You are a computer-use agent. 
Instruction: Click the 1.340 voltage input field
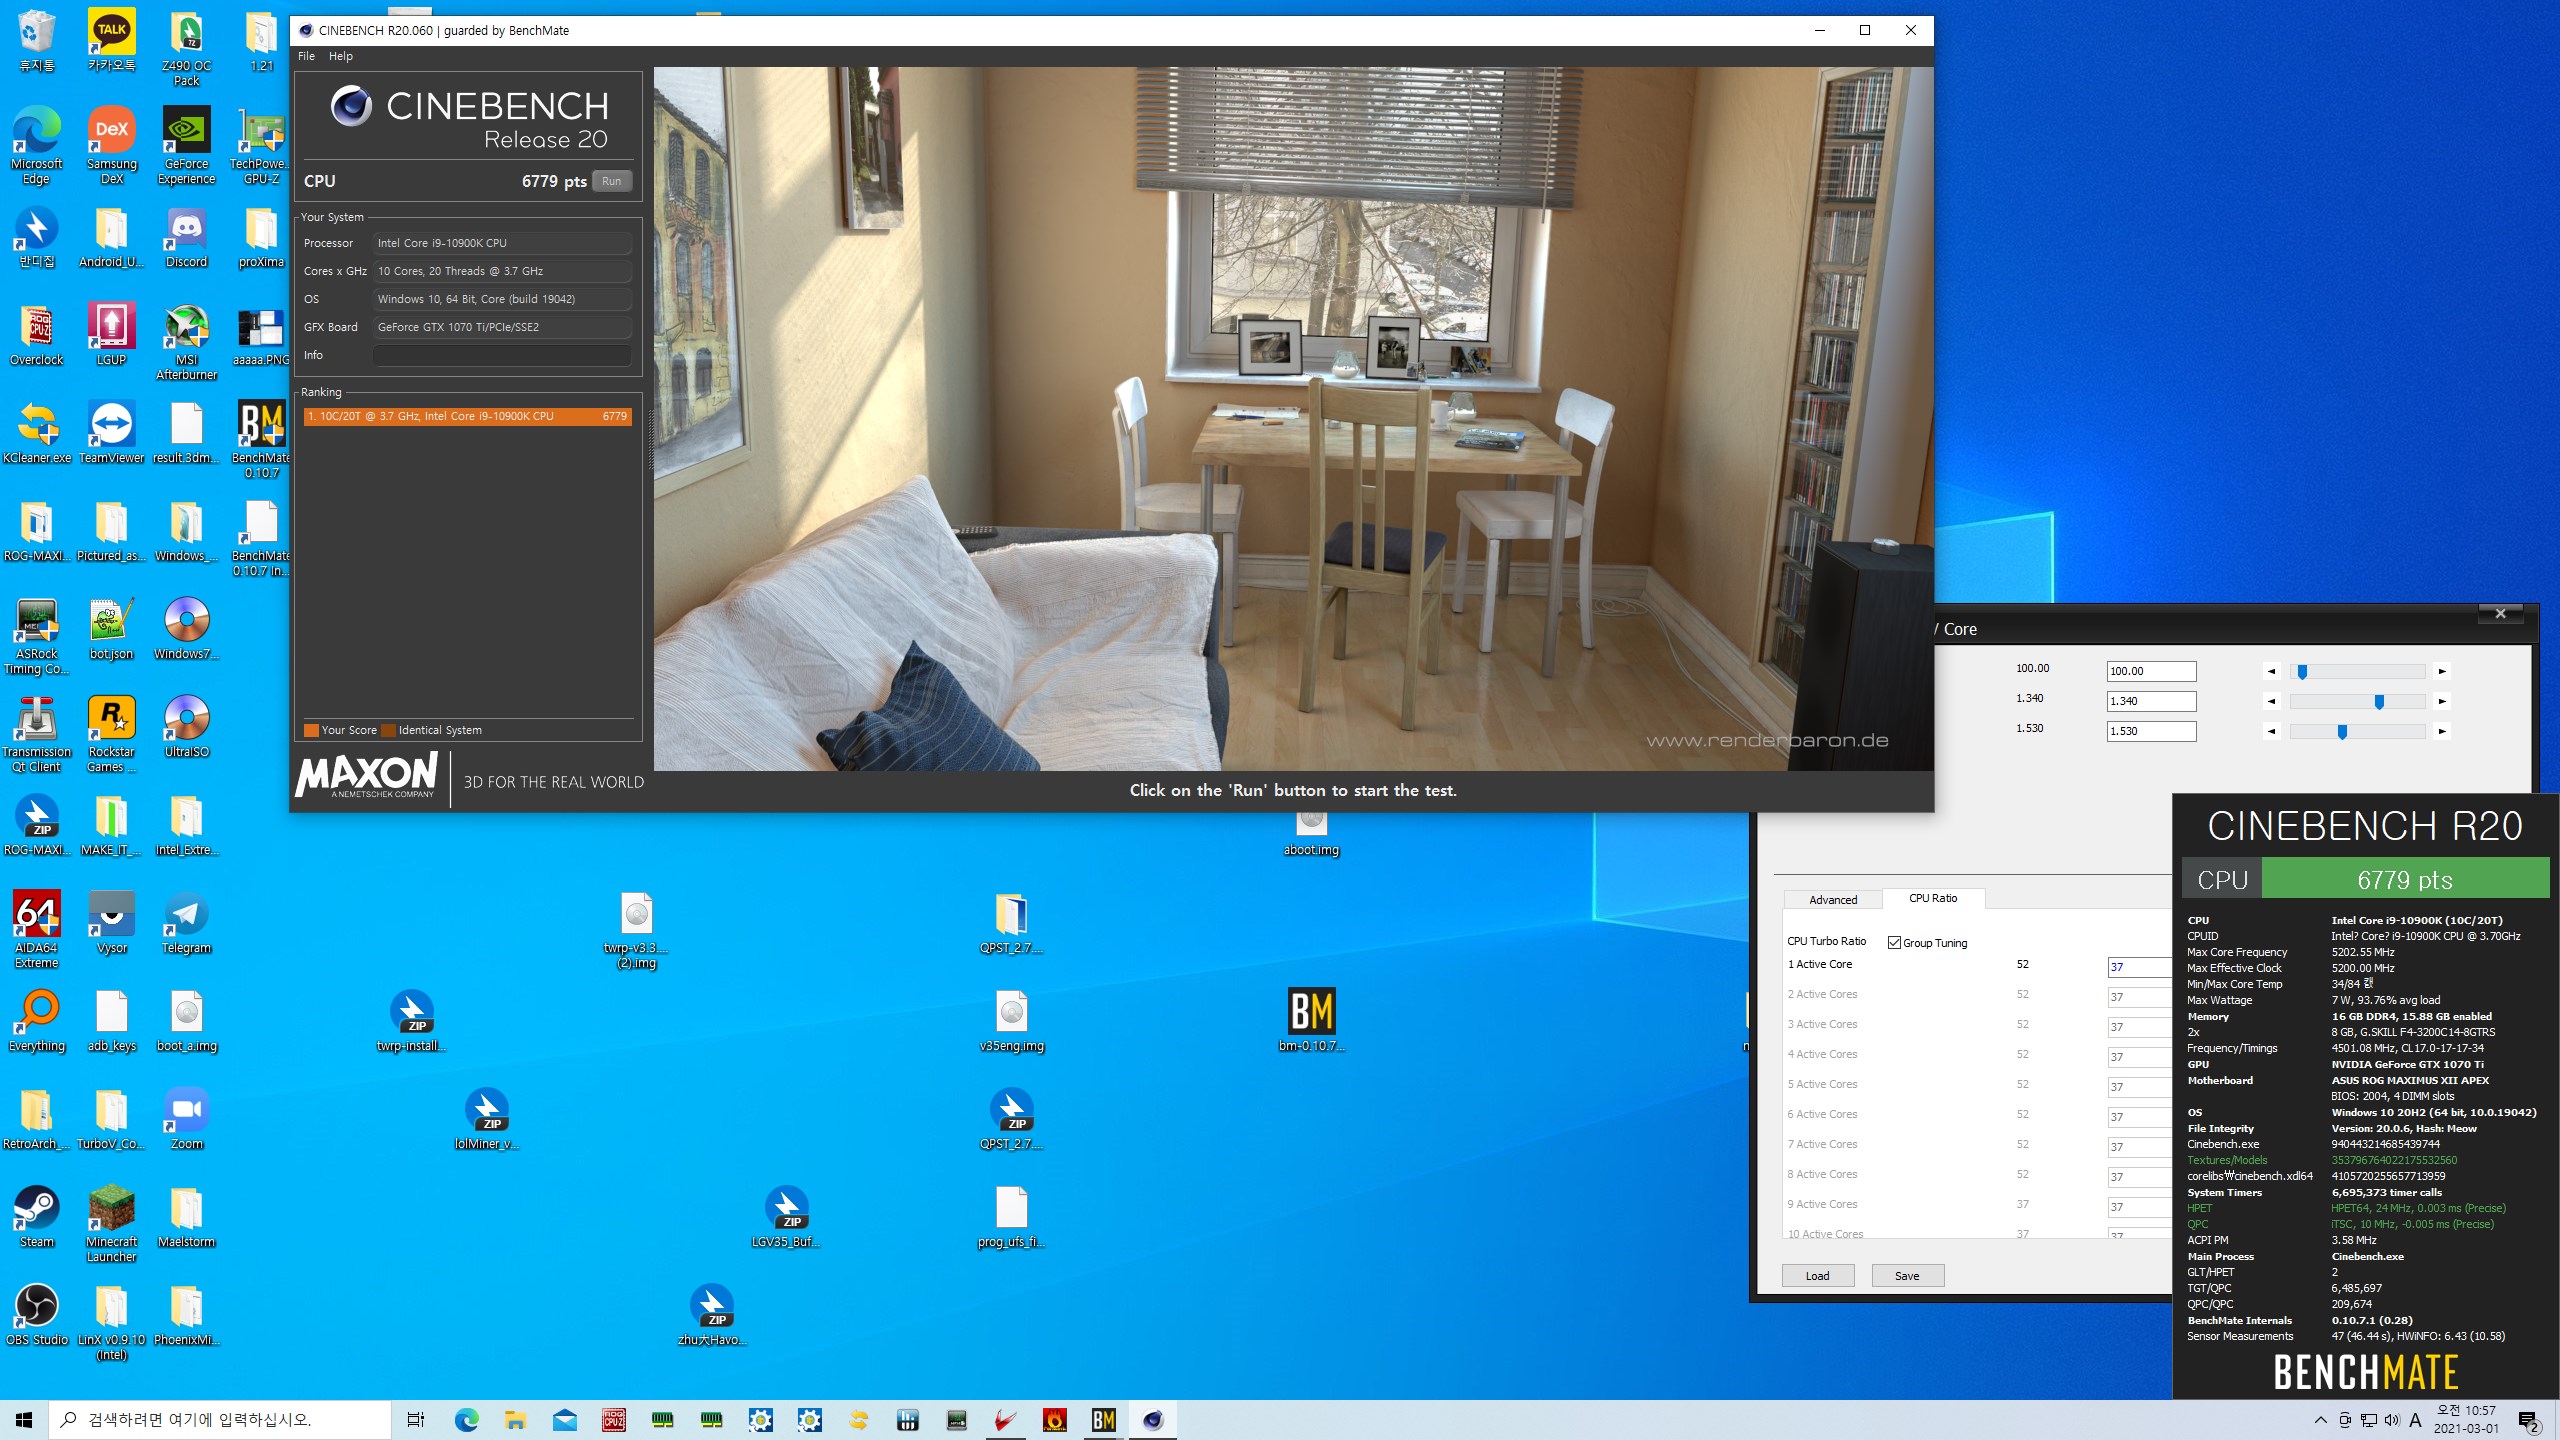2151,701
